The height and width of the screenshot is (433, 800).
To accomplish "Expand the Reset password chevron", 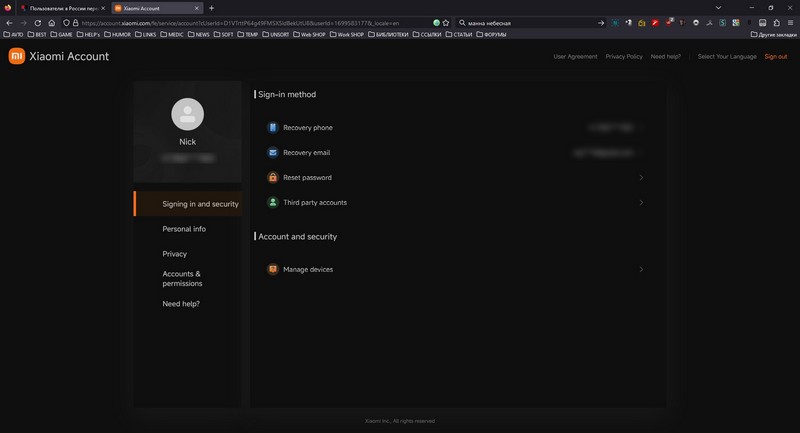I will pos(641,177).
